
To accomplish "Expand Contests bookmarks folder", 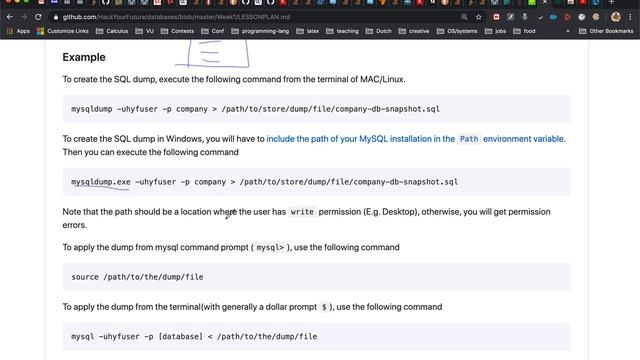I will click(178, 31).
